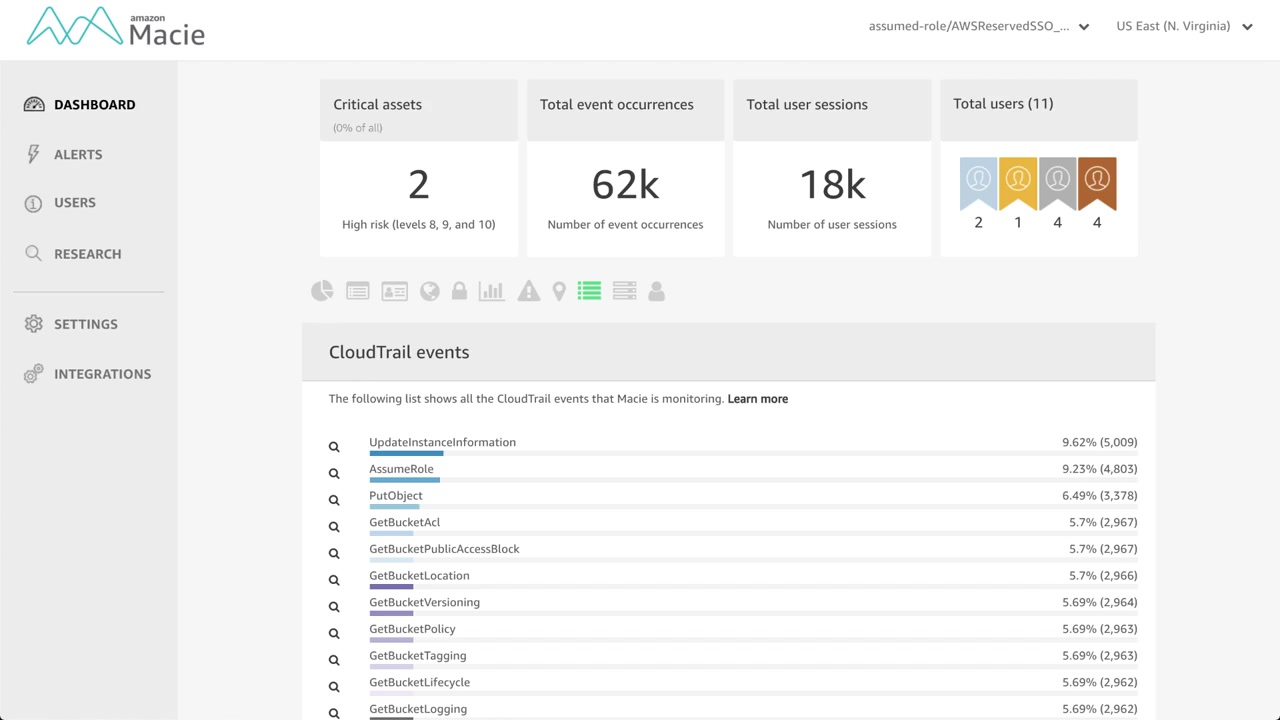Click the PutObject percentage bar
Screen dimensions: 1280x720
click(394, 507)
